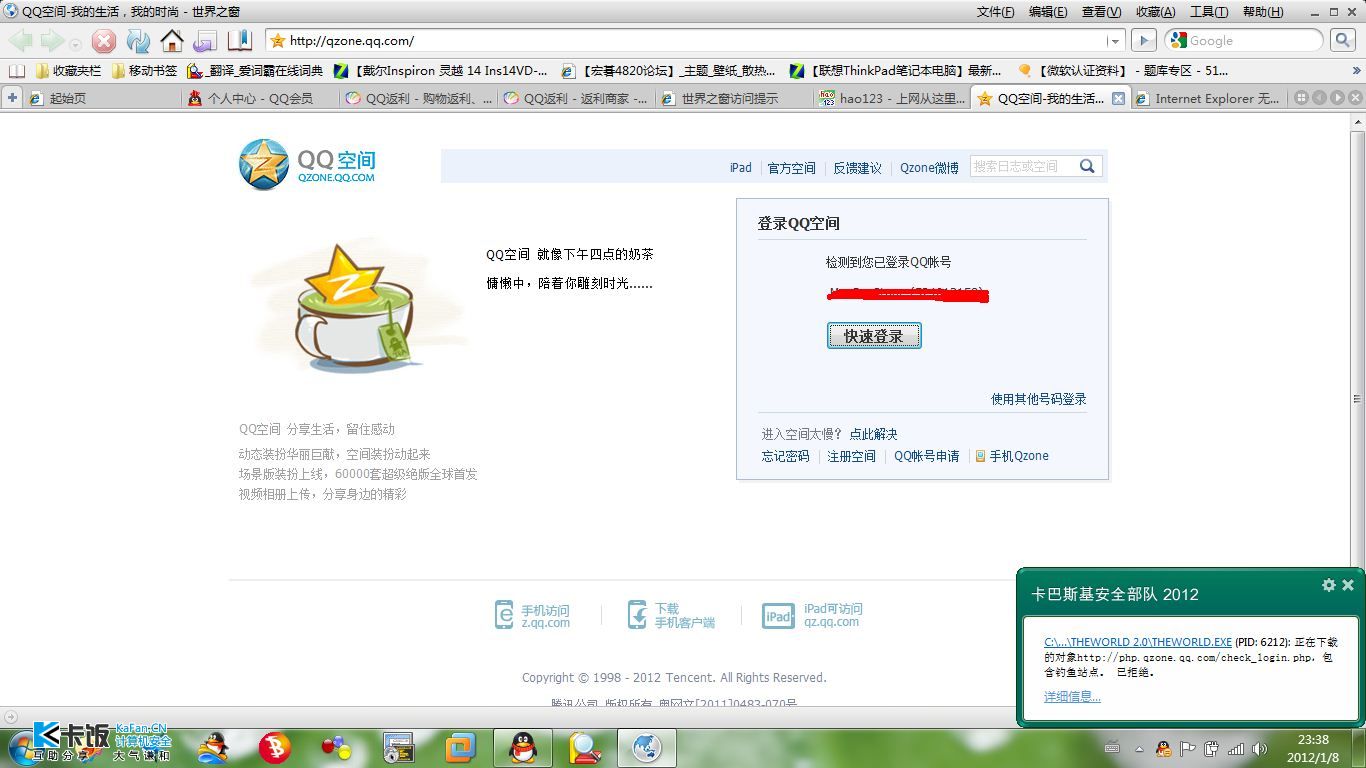Open the 官方空间 link
The height and width of the screenshot is (768, 1366).
(791, 168)
